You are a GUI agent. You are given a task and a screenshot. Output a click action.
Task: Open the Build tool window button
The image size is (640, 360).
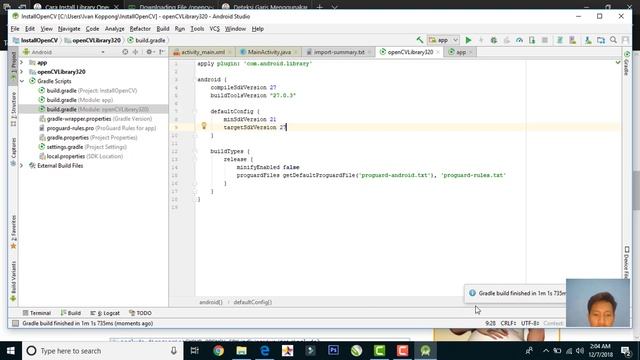[71, 313]
